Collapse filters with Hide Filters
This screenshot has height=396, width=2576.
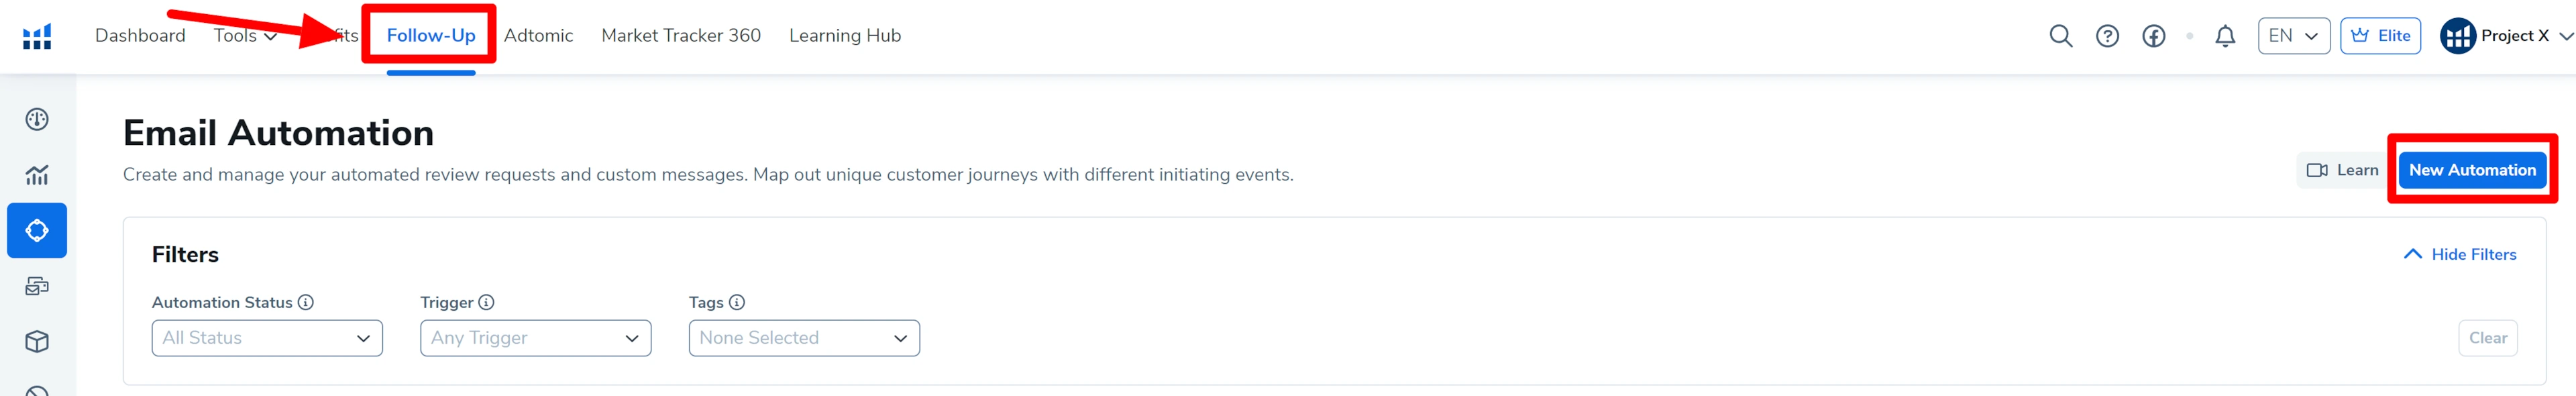(2459, 254)
